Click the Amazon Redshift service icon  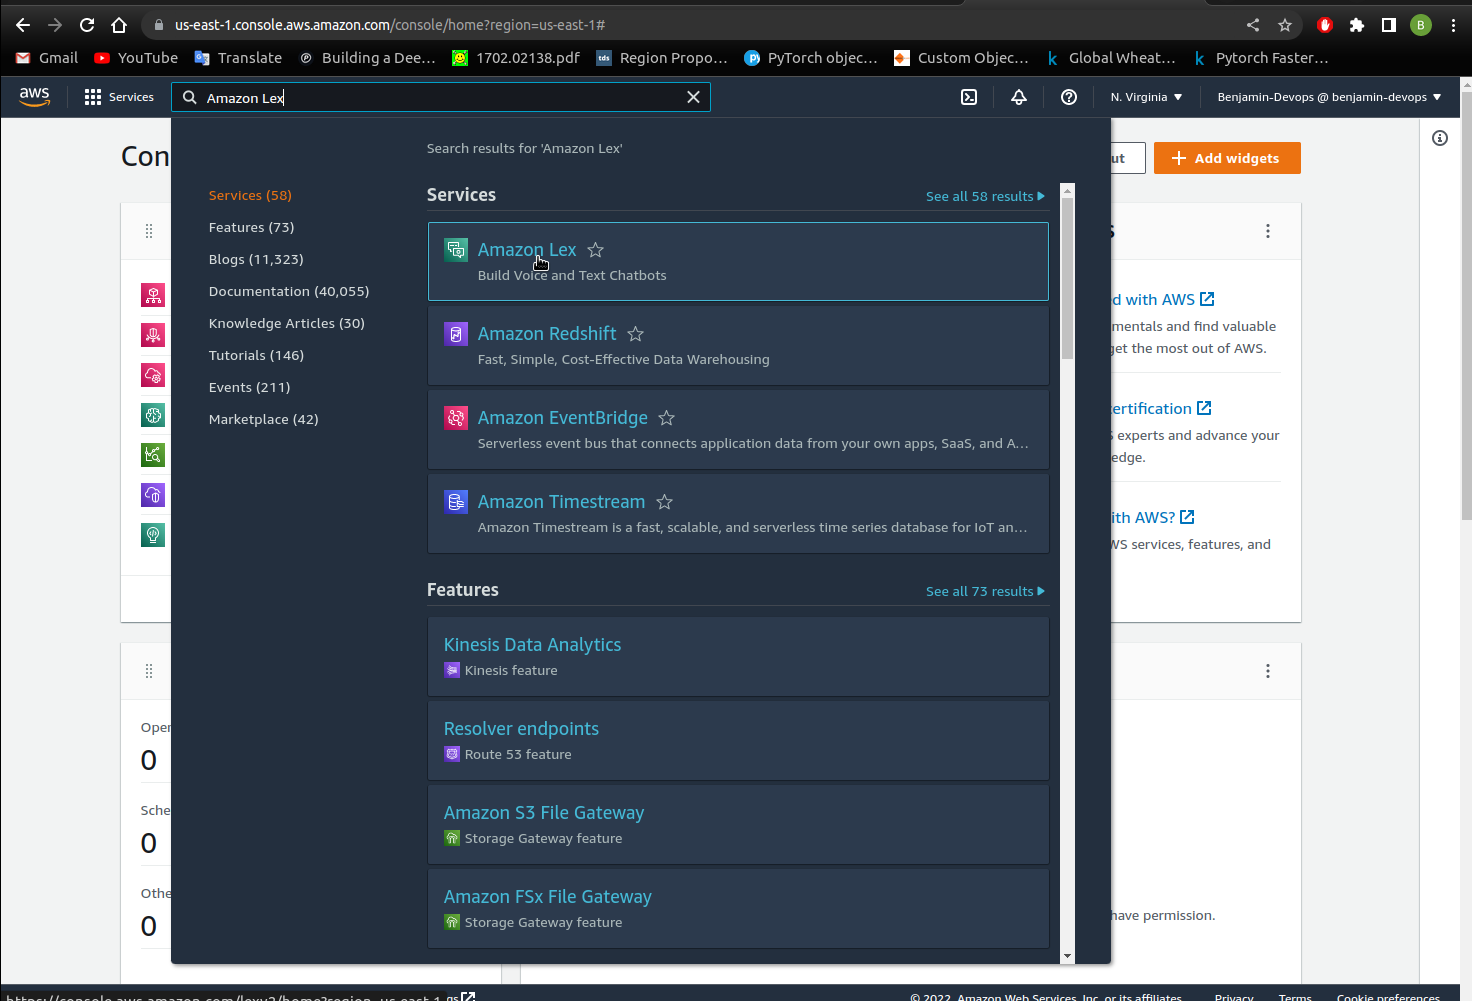click(x=456, y=334)
